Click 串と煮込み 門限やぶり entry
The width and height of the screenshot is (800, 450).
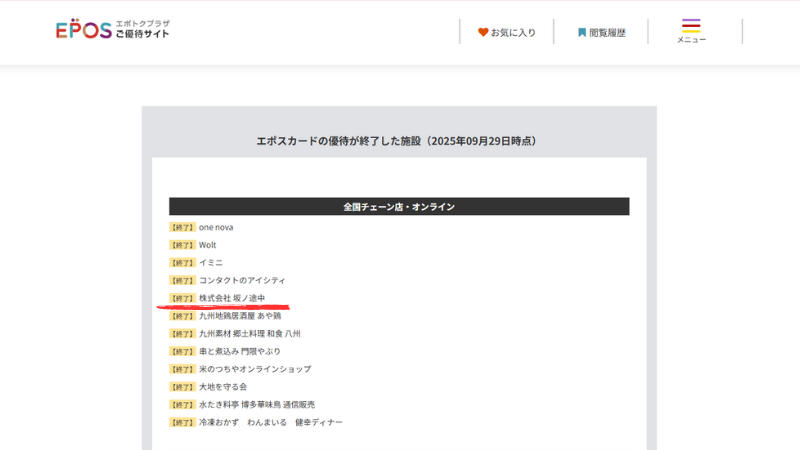tap(240, 352)
